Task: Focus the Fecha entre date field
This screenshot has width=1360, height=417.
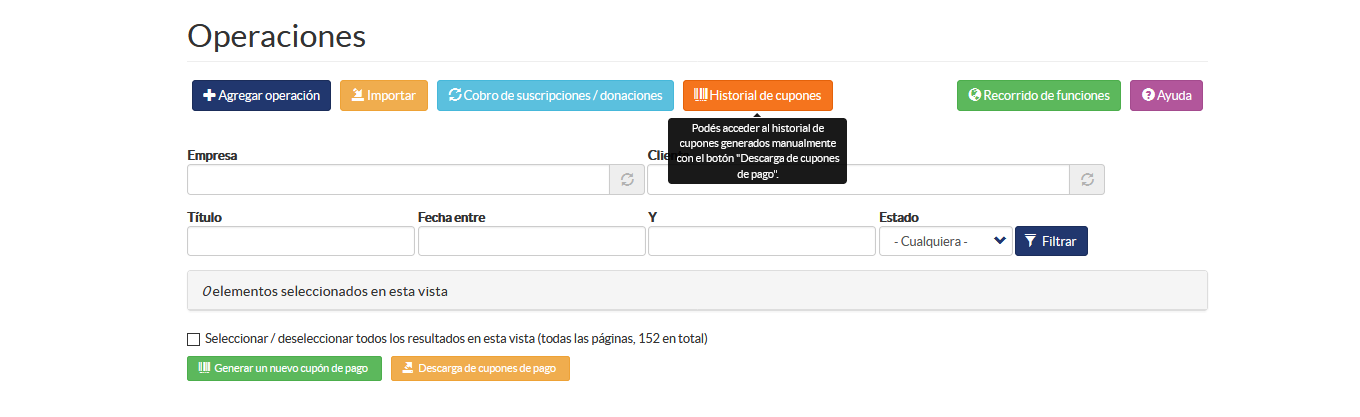Action: (532, 241)
